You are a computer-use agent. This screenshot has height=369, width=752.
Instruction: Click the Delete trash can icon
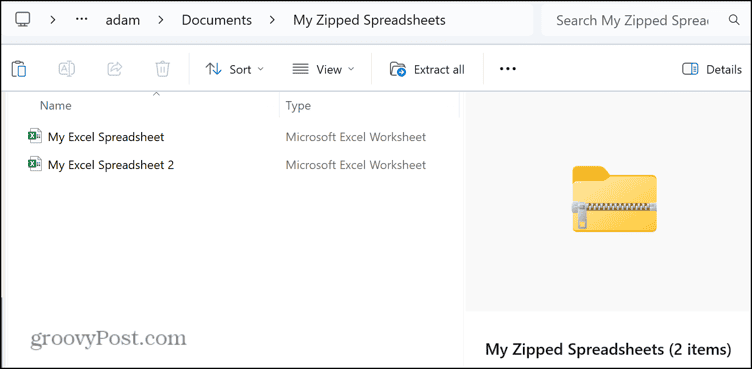[x=163, y=69]
